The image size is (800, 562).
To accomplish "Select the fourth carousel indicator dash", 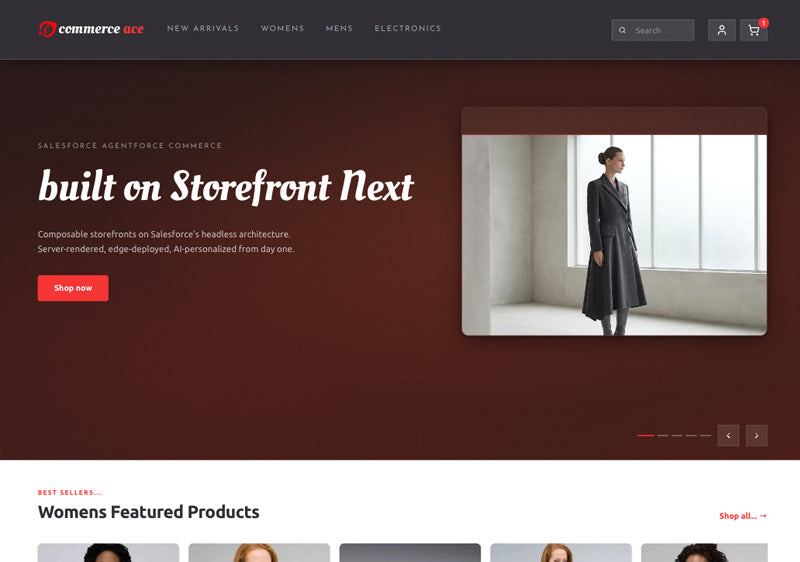I will pos(691,436).
